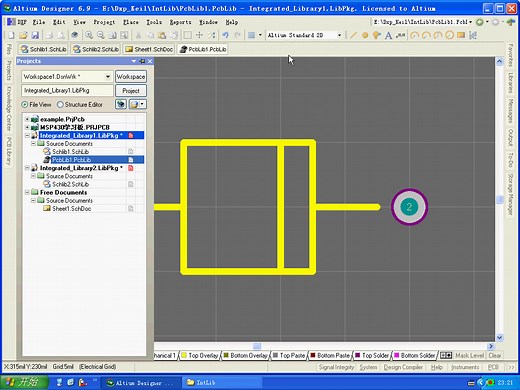
Task: Switch to the Schlib2.SchLib document tab
Action: [96, 49]
